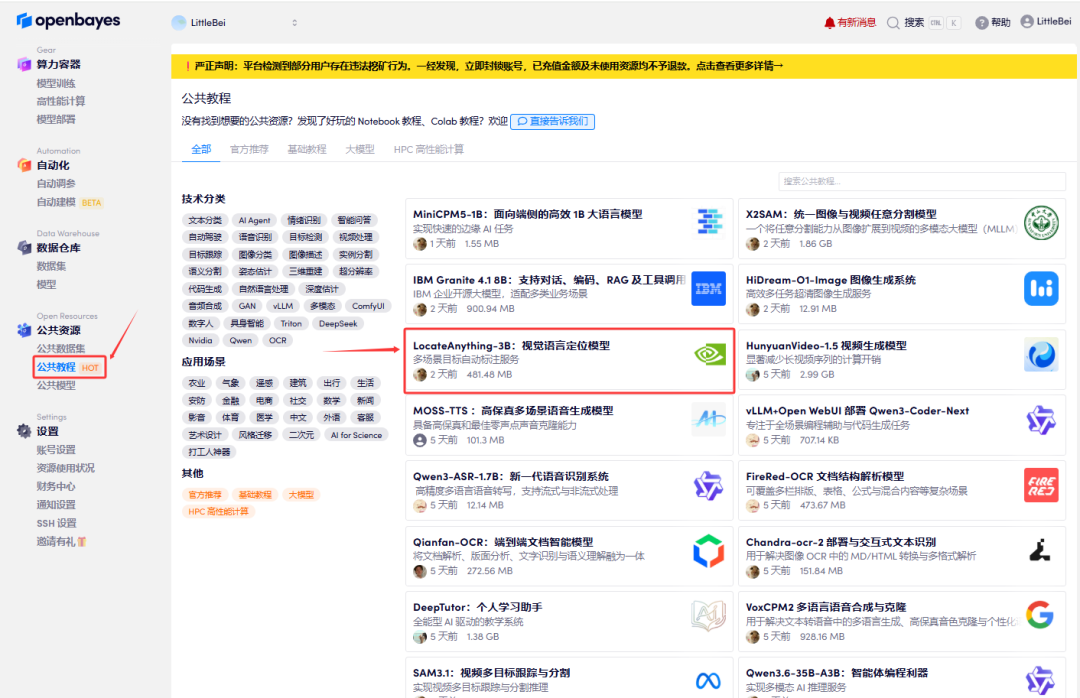Open LocateAnything-3B tutorial title

pos(511,345)
